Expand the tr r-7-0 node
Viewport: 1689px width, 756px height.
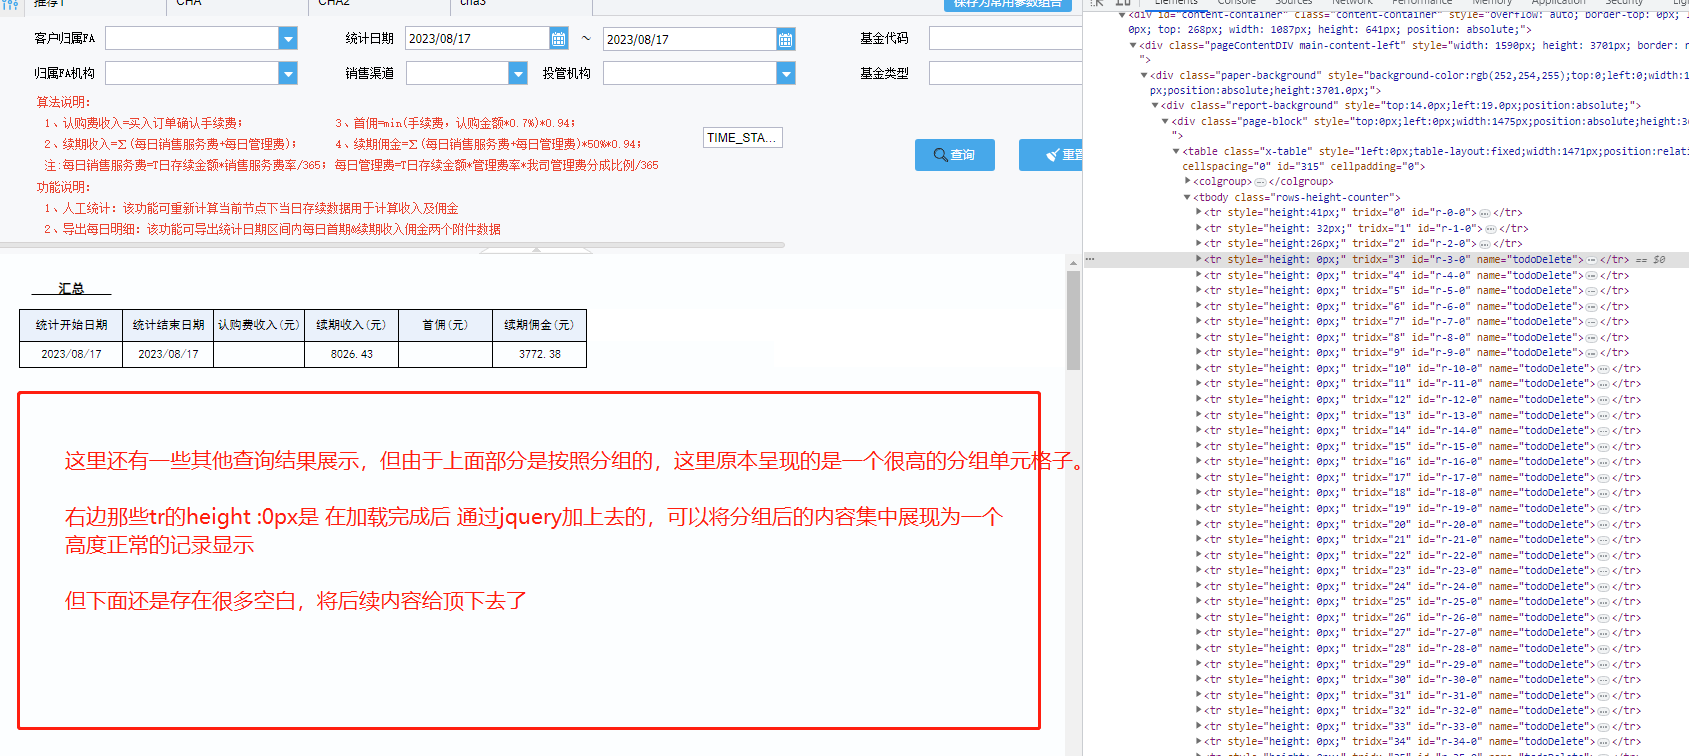[x=1199, y=322]
